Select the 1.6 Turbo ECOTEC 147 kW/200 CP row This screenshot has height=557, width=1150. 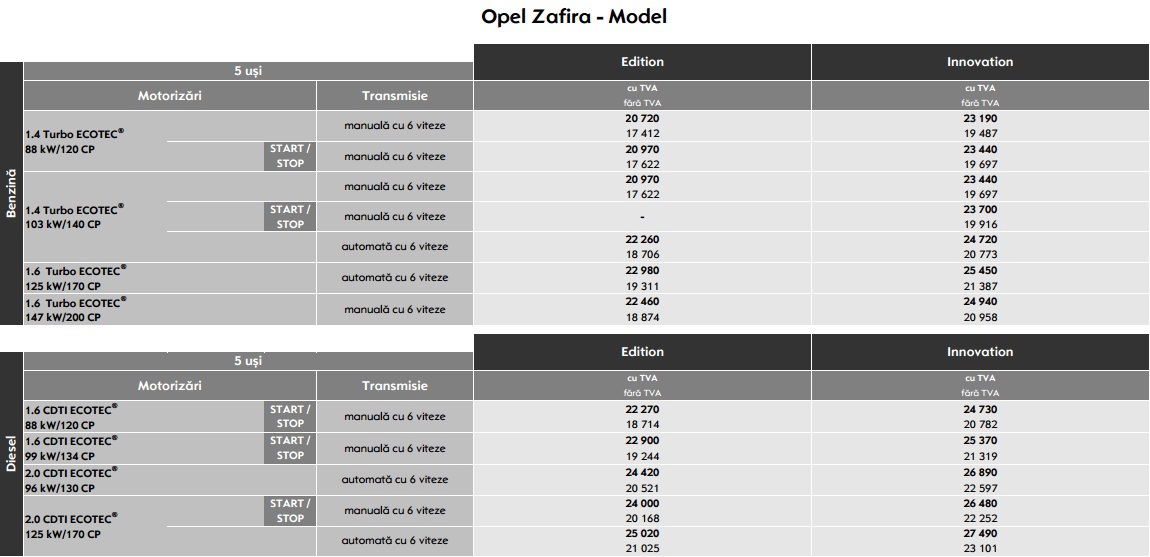(x=587, y=309)
